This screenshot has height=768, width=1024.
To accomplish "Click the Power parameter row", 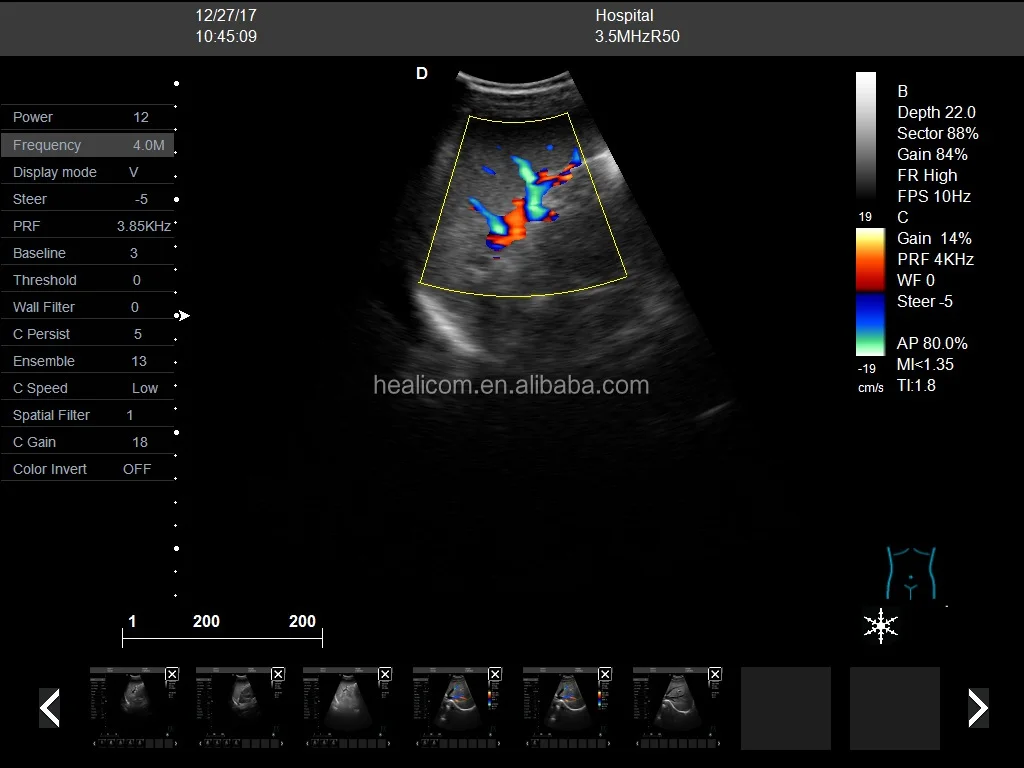I will click(87, 117).
